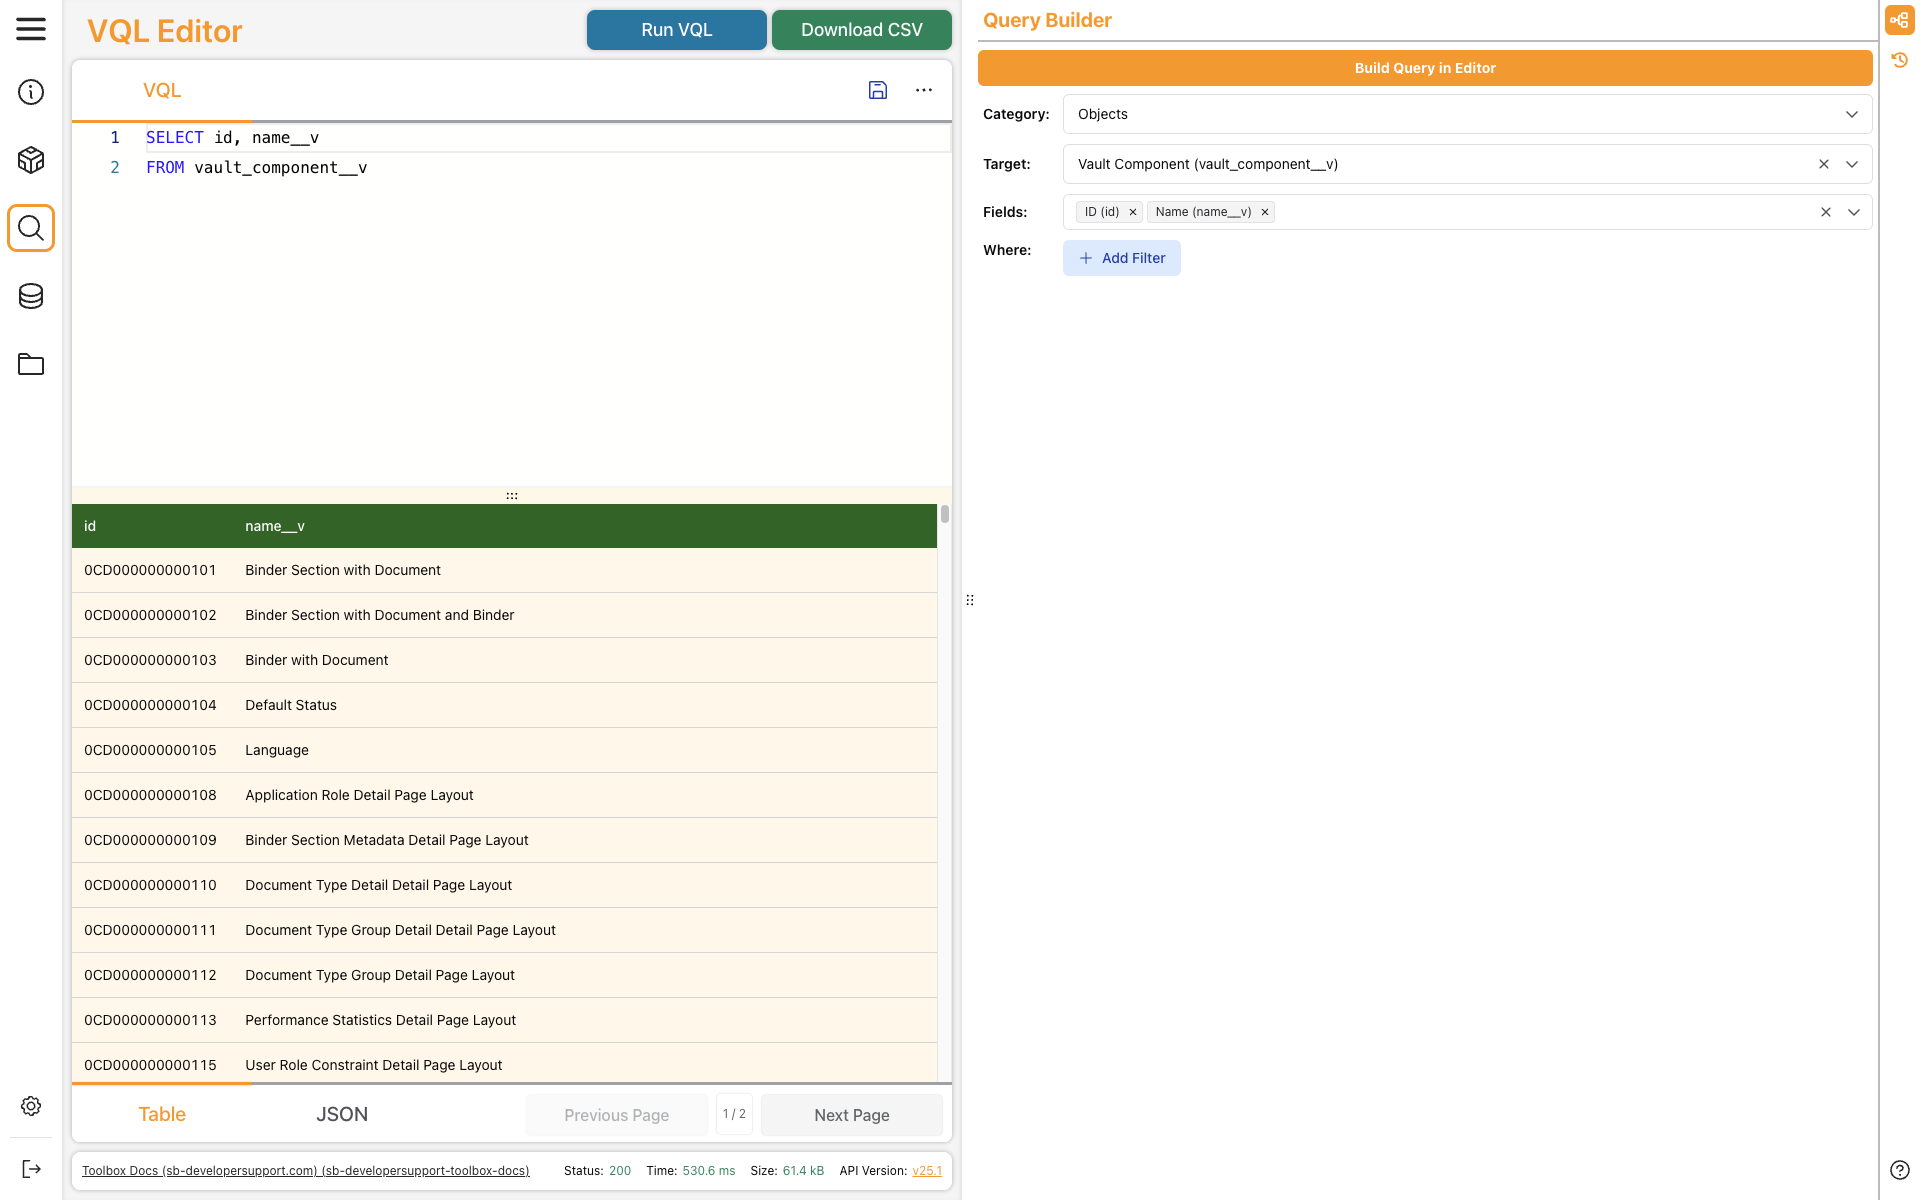Remove the ID (id) field chip
This screenshot has width=1920, height=1200.
1133,212
